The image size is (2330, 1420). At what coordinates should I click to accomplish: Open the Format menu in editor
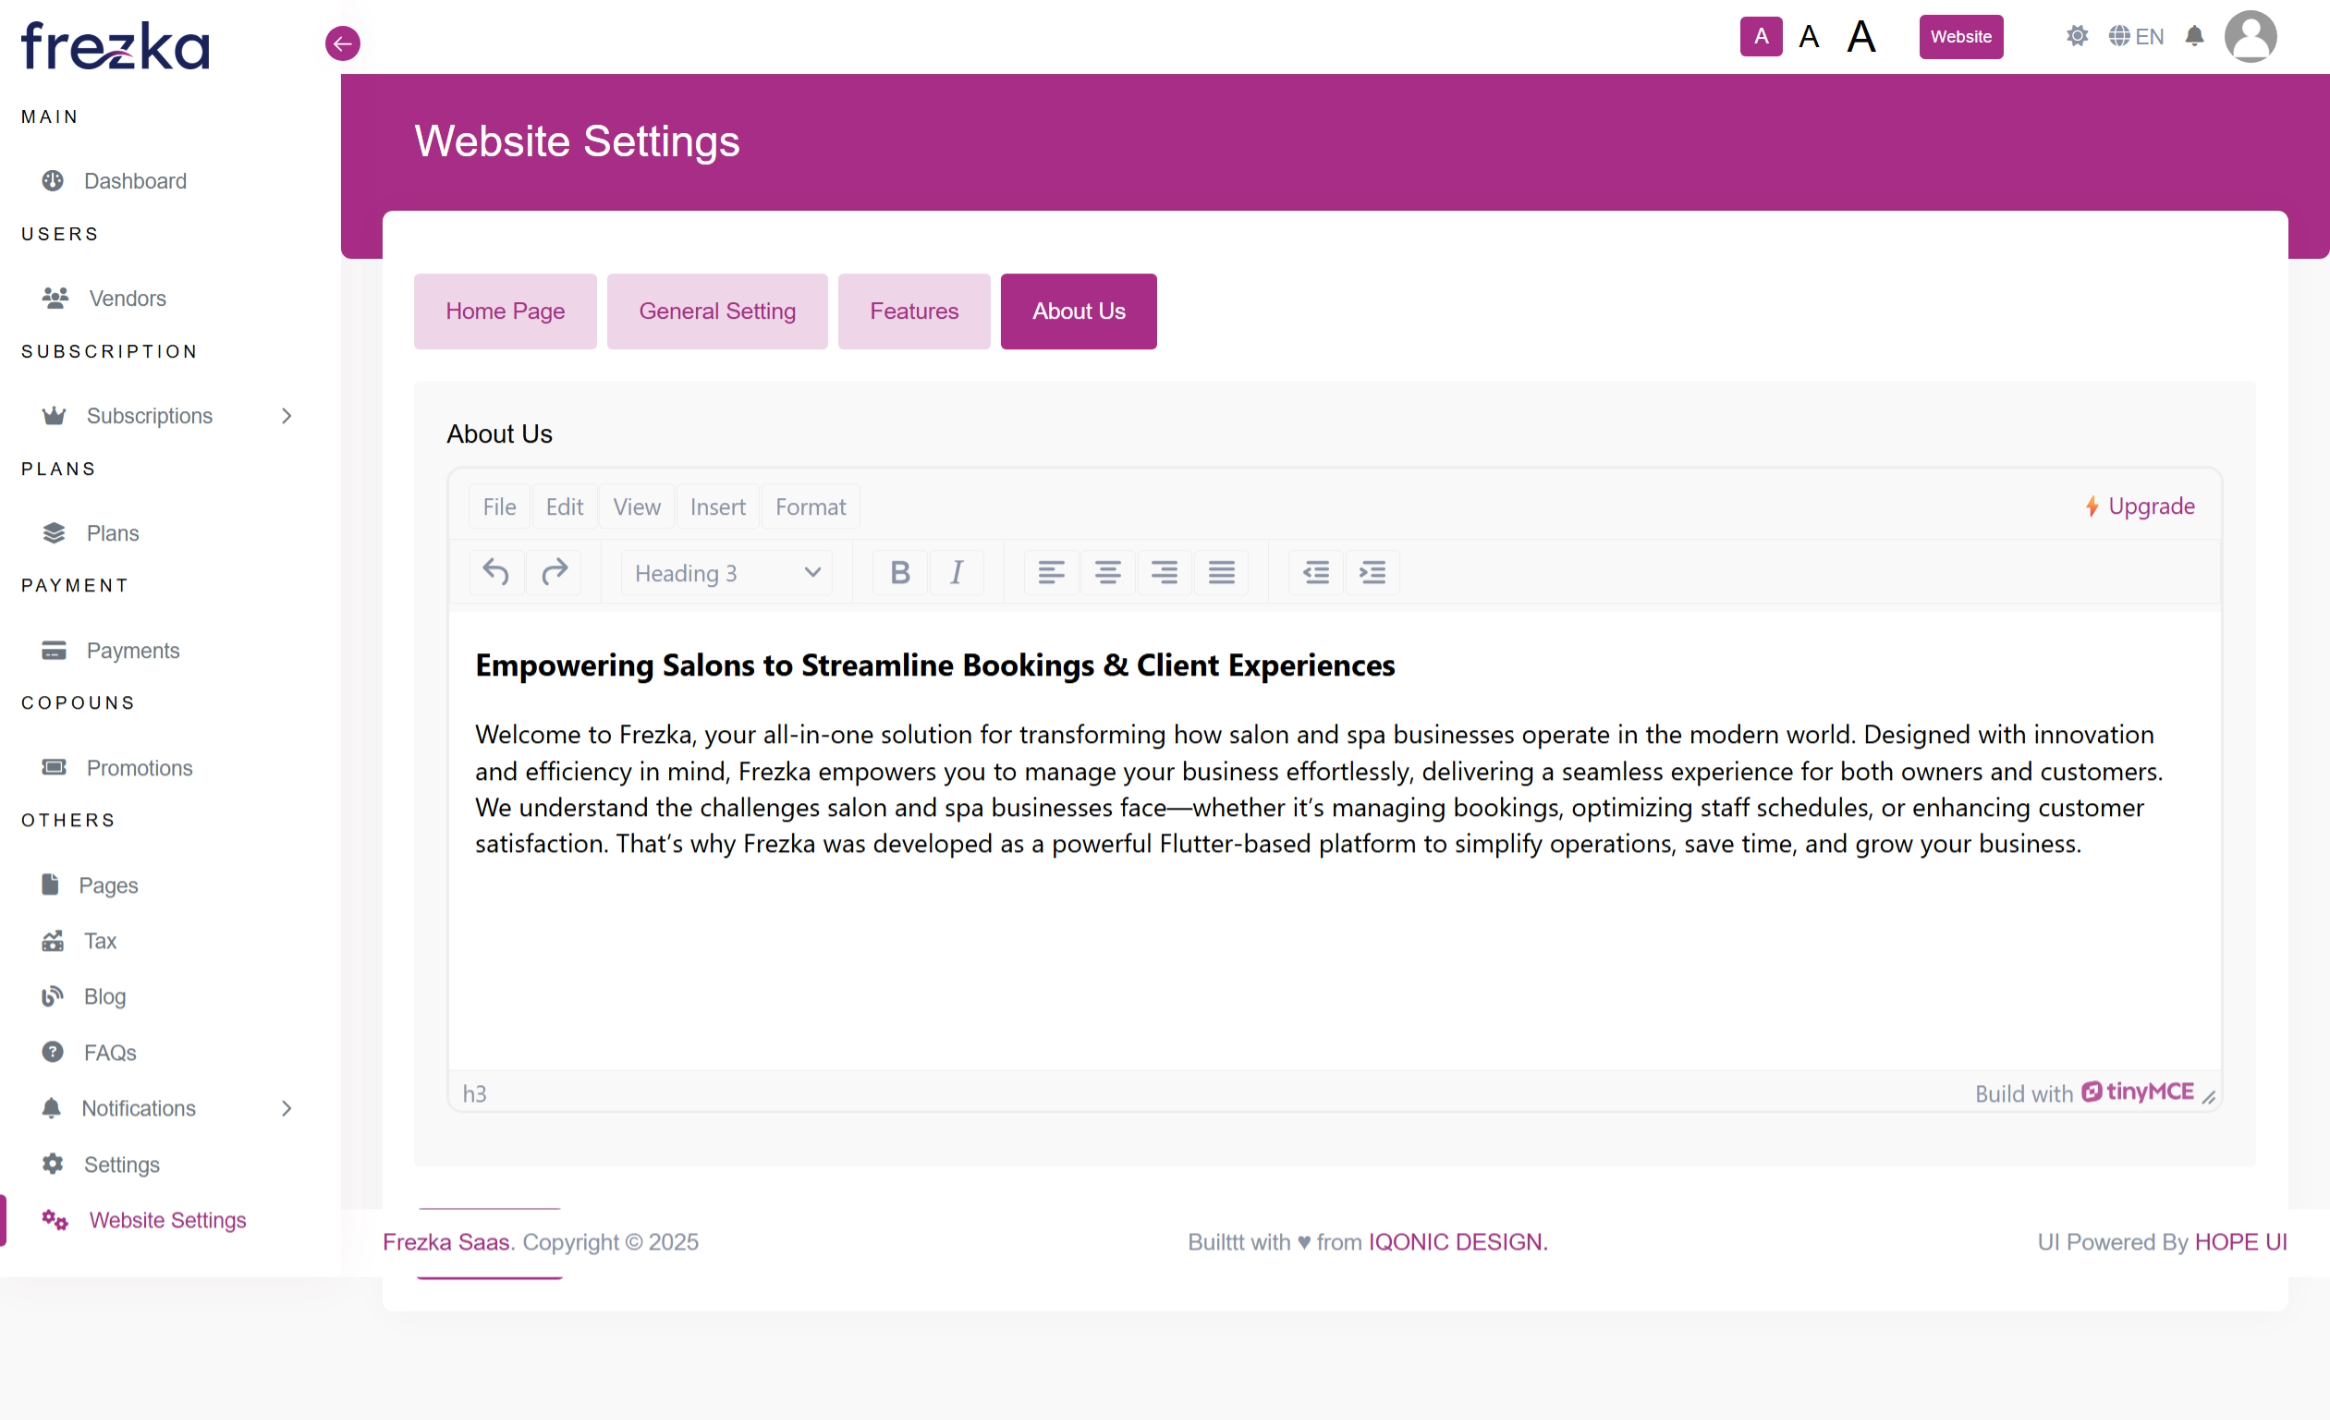[x=810, y=507]
